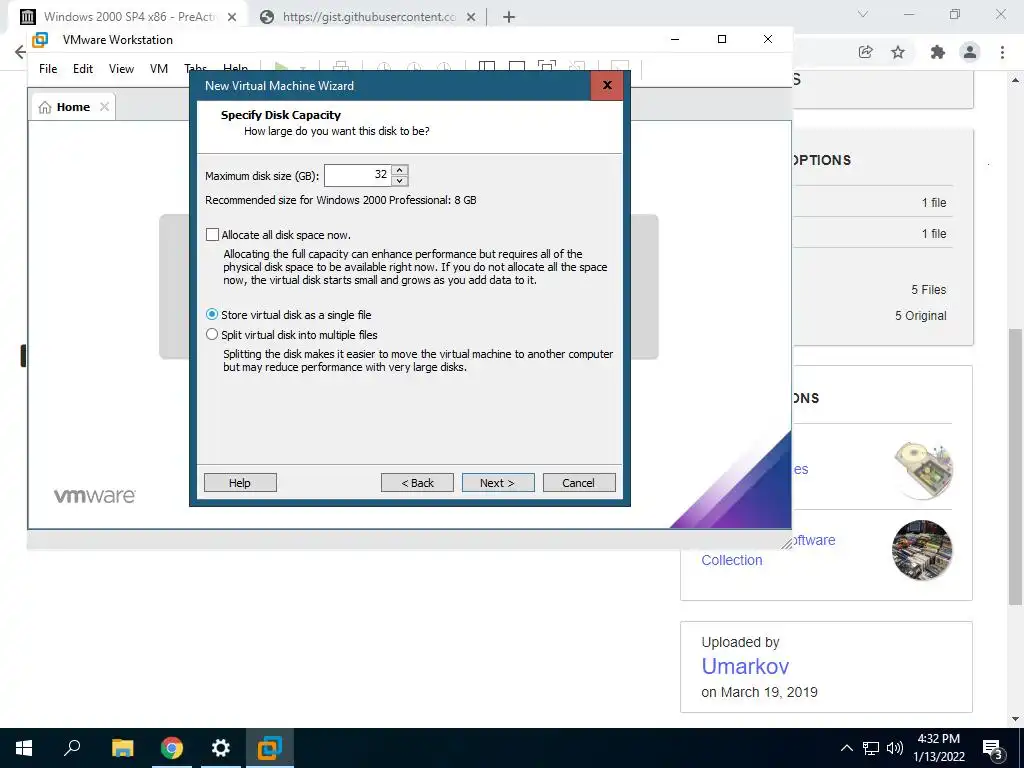Image resolution: width=1024 pixels, height=768 pixels.
Task: Click the Maximum disk size field
Action: click(357, 175)
